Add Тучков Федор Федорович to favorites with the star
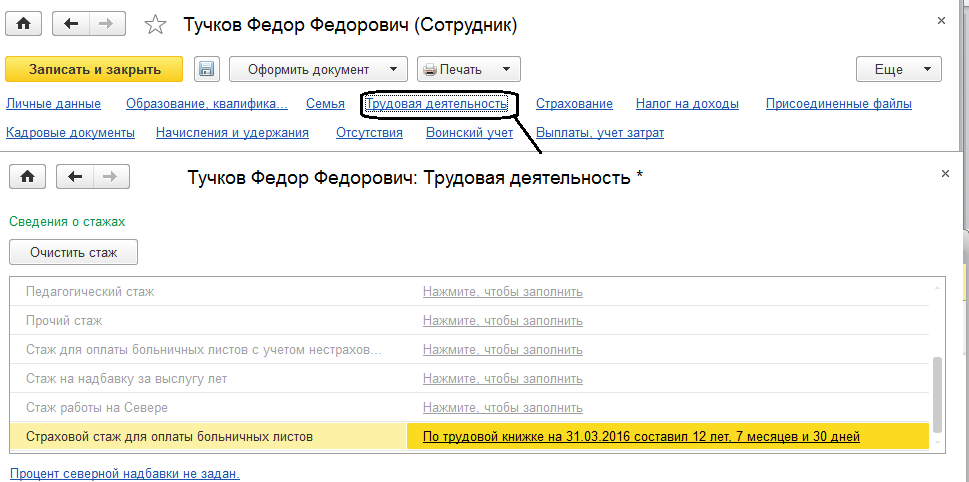The image size is (969, 482). pyautogui.click(x=154, y=25)
